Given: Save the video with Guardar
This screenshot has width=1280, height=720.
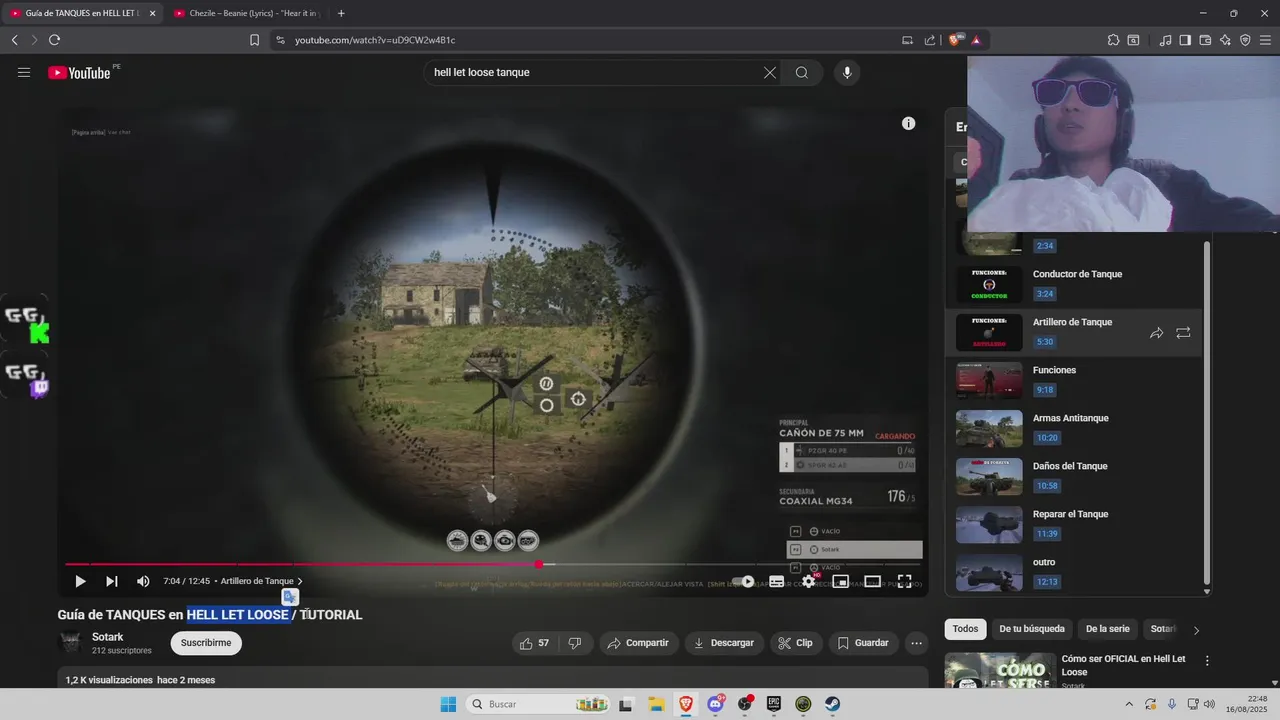Looking at the screenshot, I should (x=863, y=643).
